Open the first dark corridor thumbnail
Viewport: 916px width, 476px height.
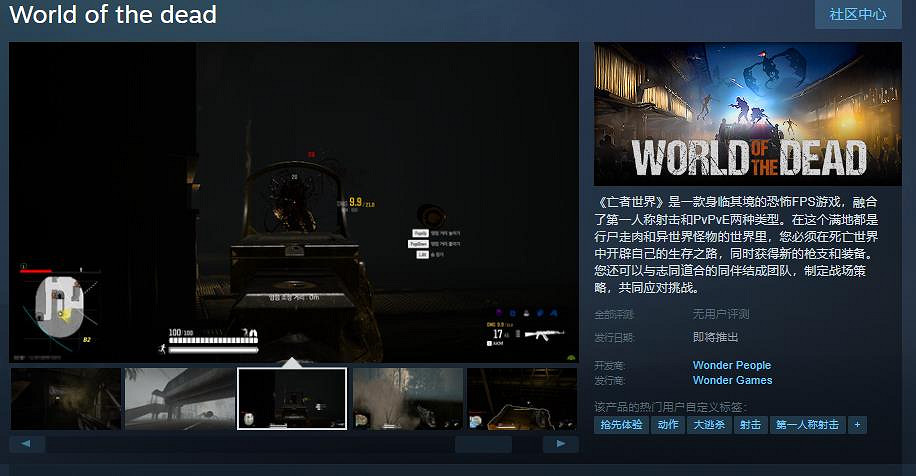tap(66, 399)
